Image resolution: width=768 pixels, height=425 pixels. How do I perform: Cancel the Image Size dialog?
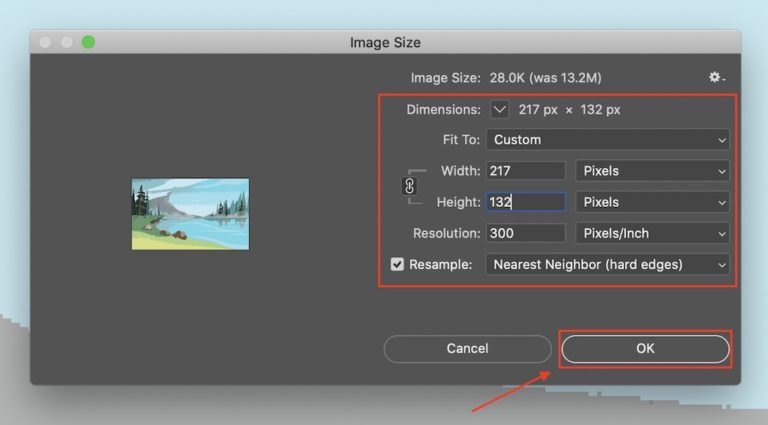point(467,349)
